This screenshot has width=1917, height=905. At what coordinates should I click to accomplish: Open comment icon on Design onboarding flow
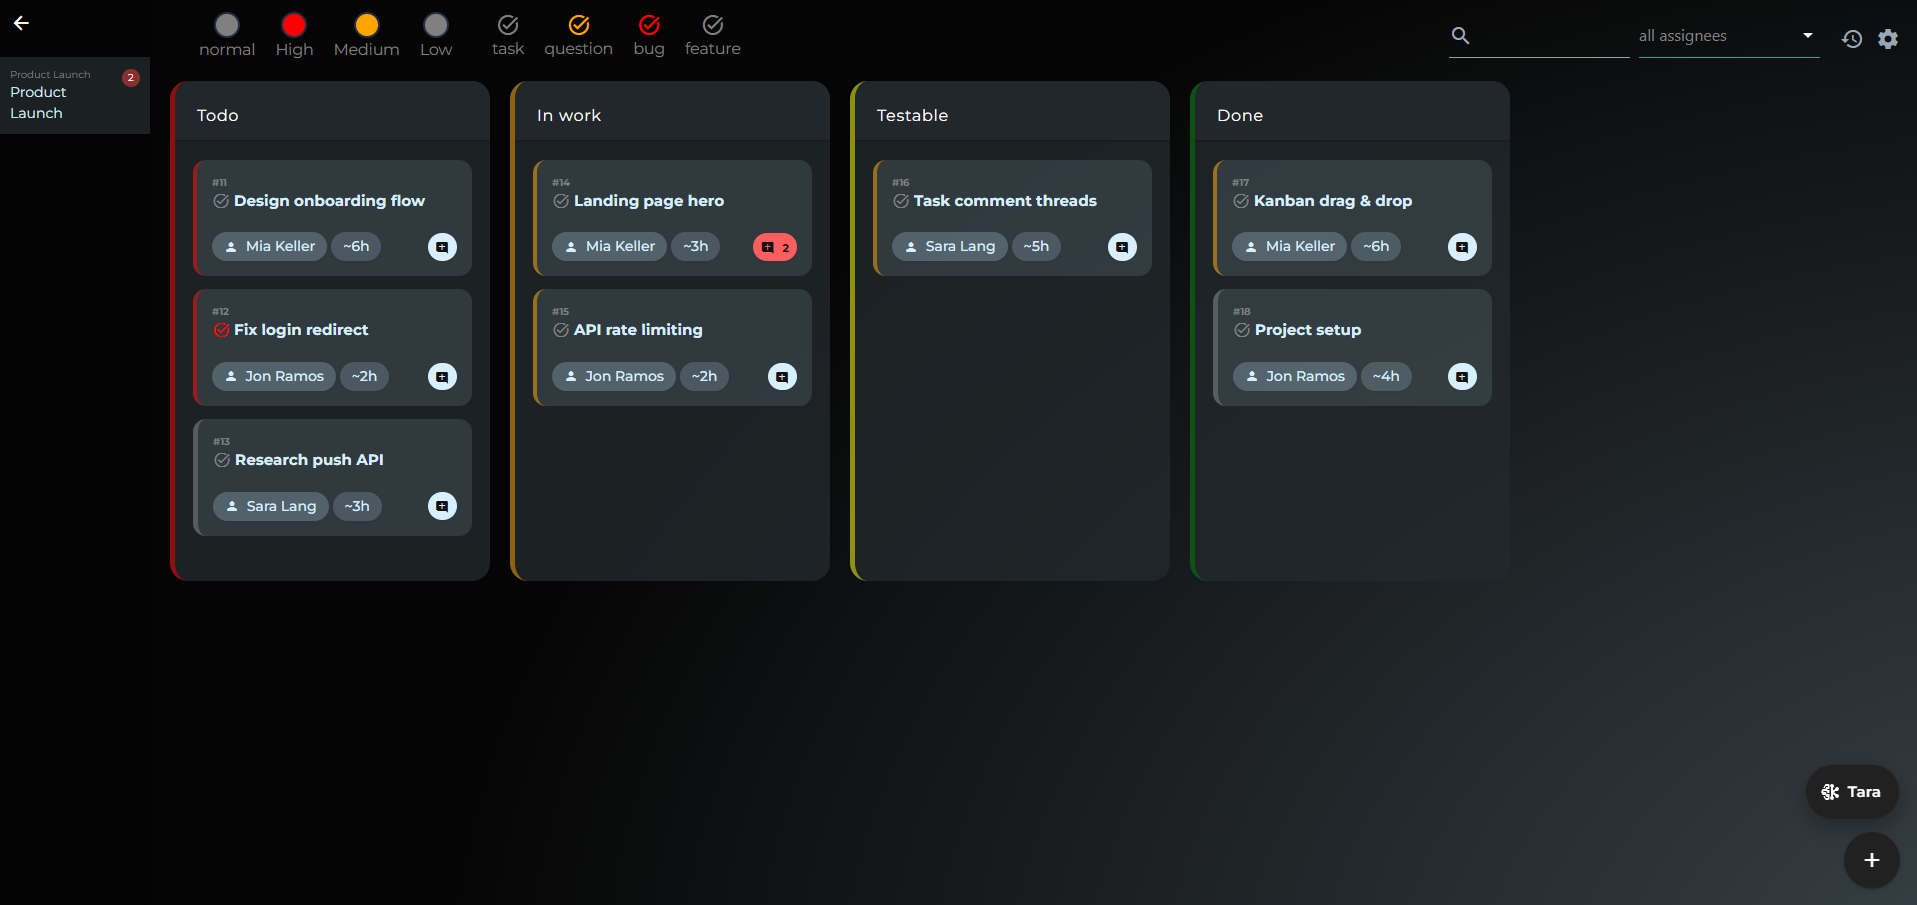point(442,247)
